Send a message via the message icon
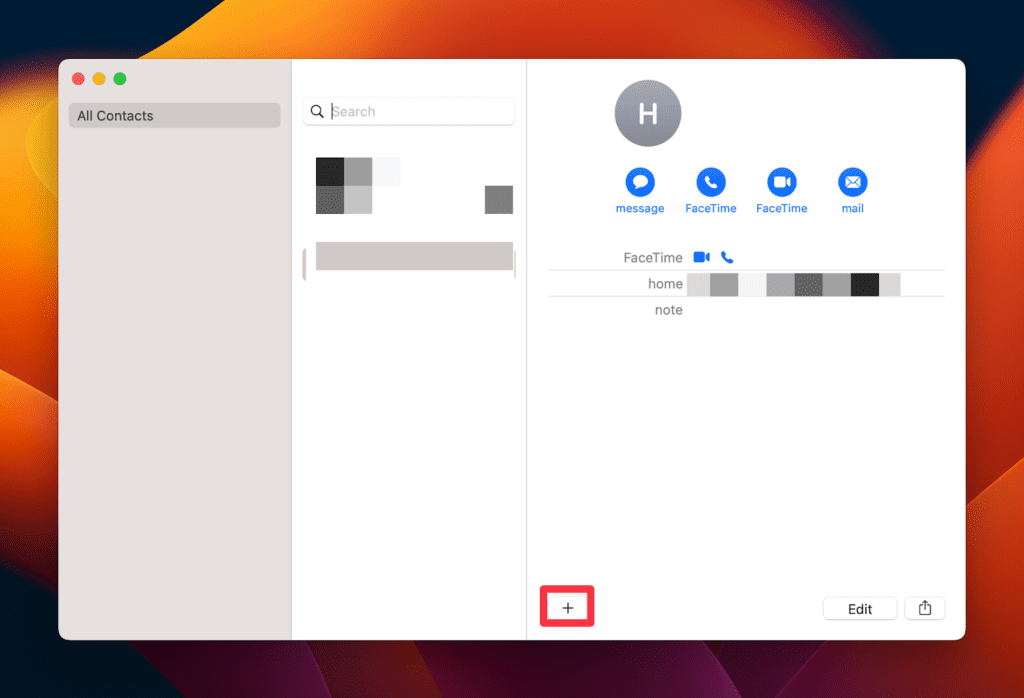This screenshot has width=1024, height=698. click(x=640, y=182)
